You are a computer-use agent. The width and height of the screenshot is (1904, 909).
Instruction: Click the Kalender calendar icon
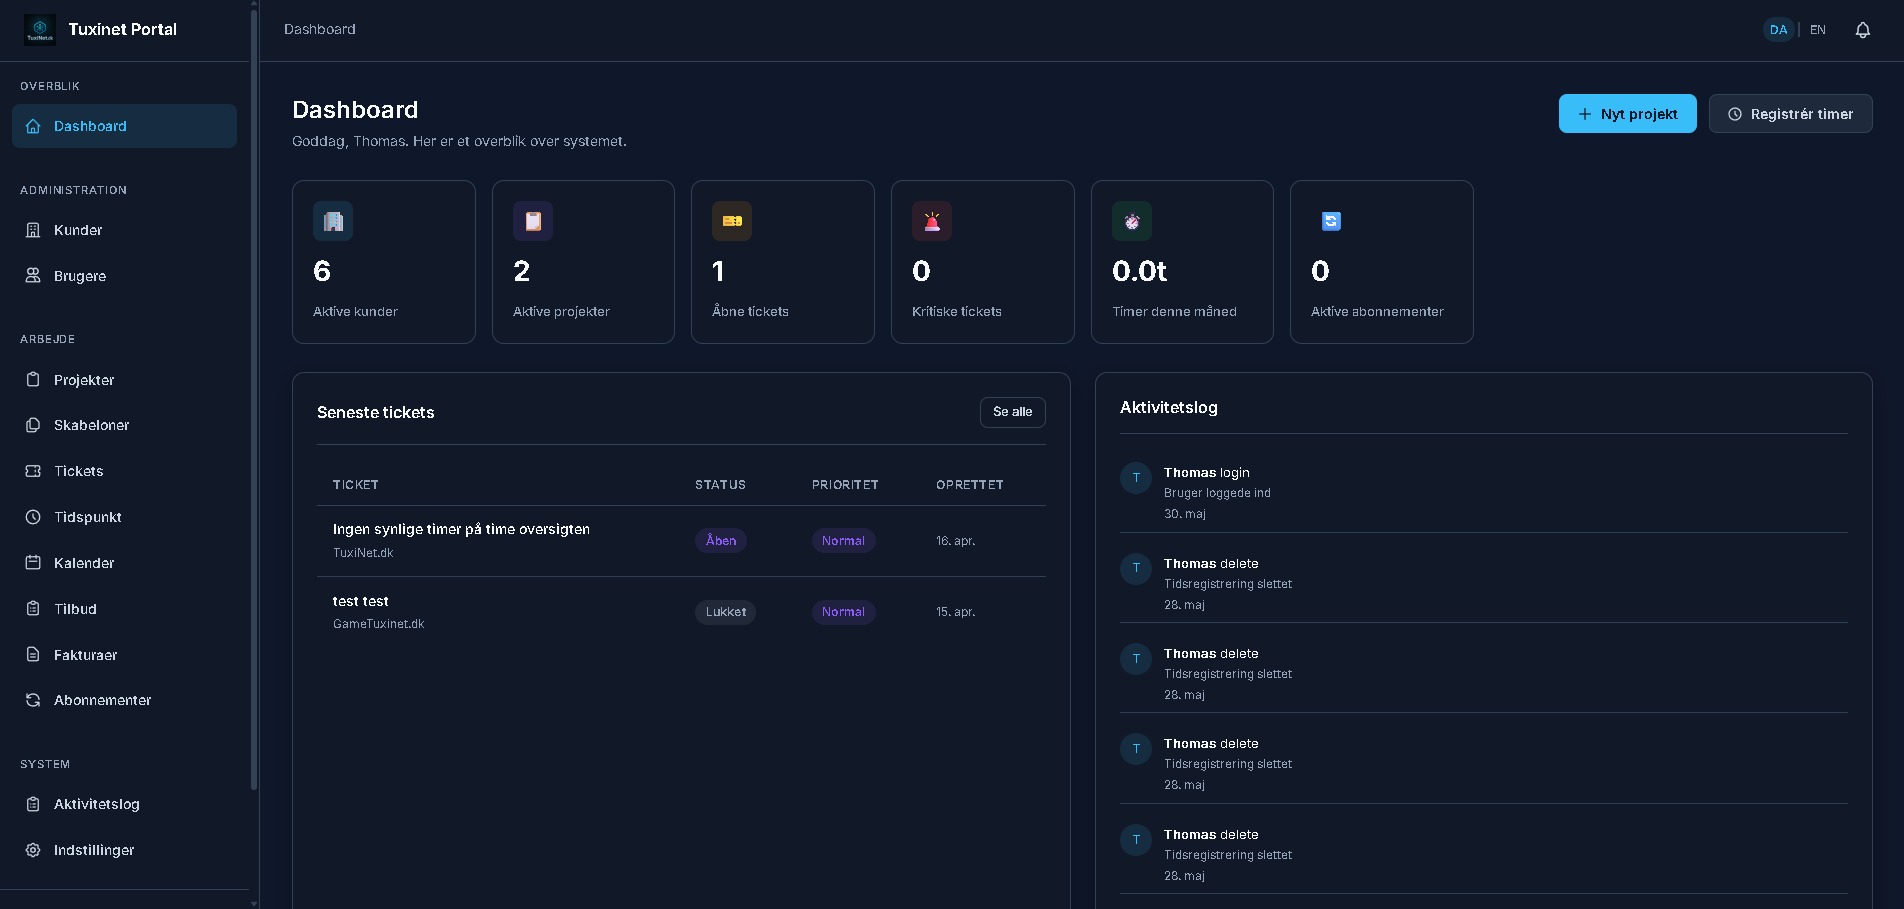tap(33, 563)
